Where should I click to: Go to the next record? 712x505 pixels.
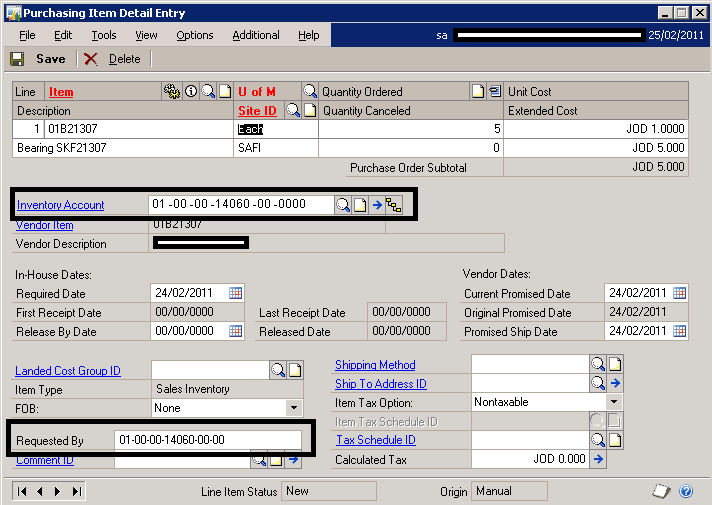58,491
